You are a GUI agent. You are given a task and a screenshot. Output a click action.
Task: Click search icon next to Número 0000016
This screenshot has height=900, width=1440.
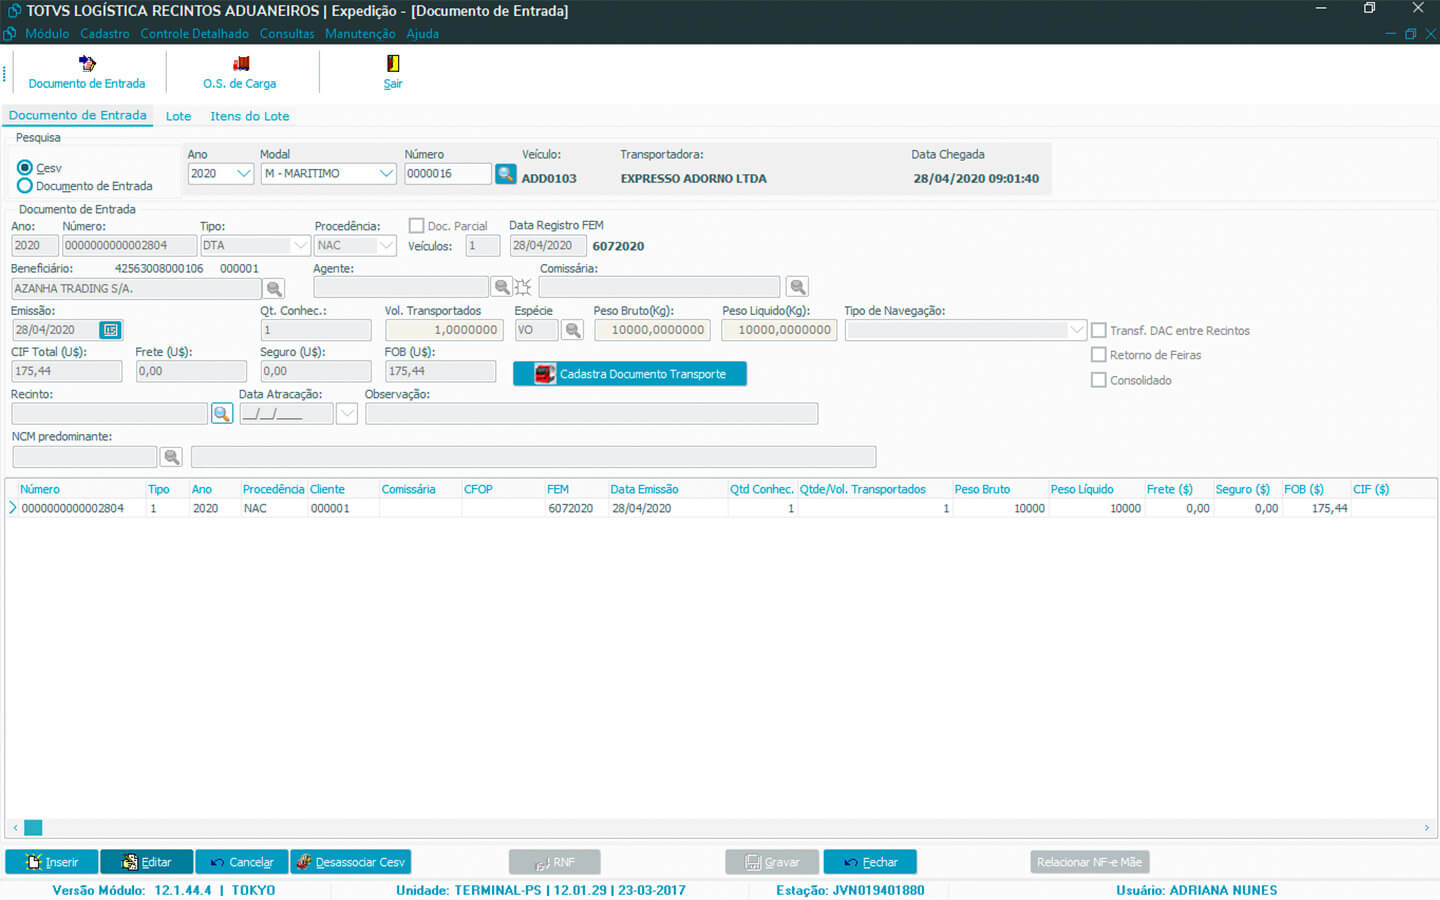[x=506, y=174]
